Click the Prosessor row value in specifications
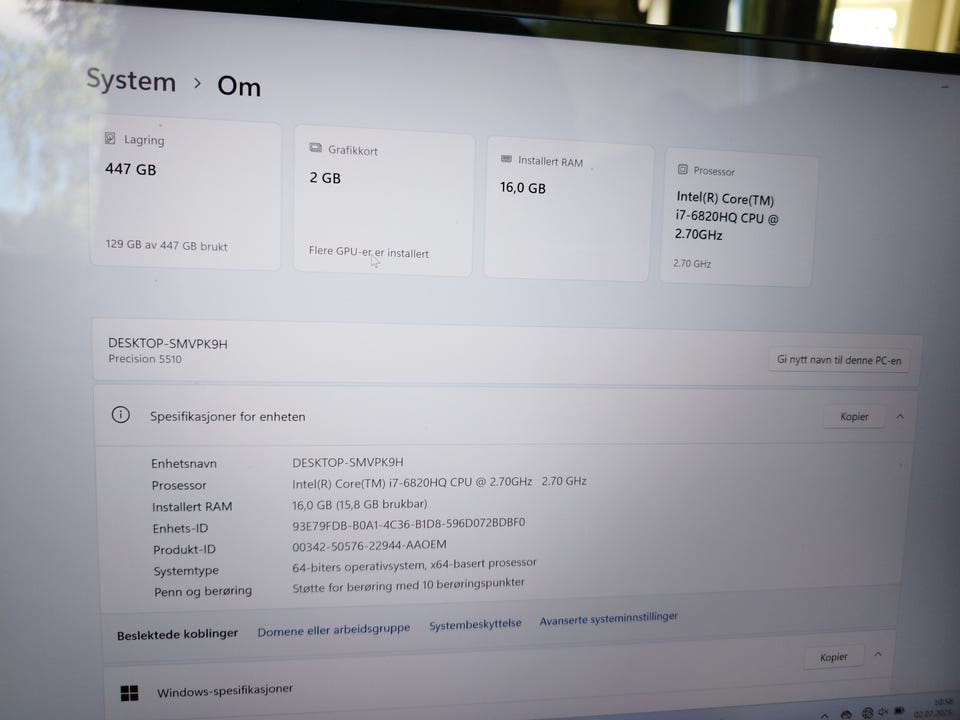The image size is (960, 720). point(439,482)
